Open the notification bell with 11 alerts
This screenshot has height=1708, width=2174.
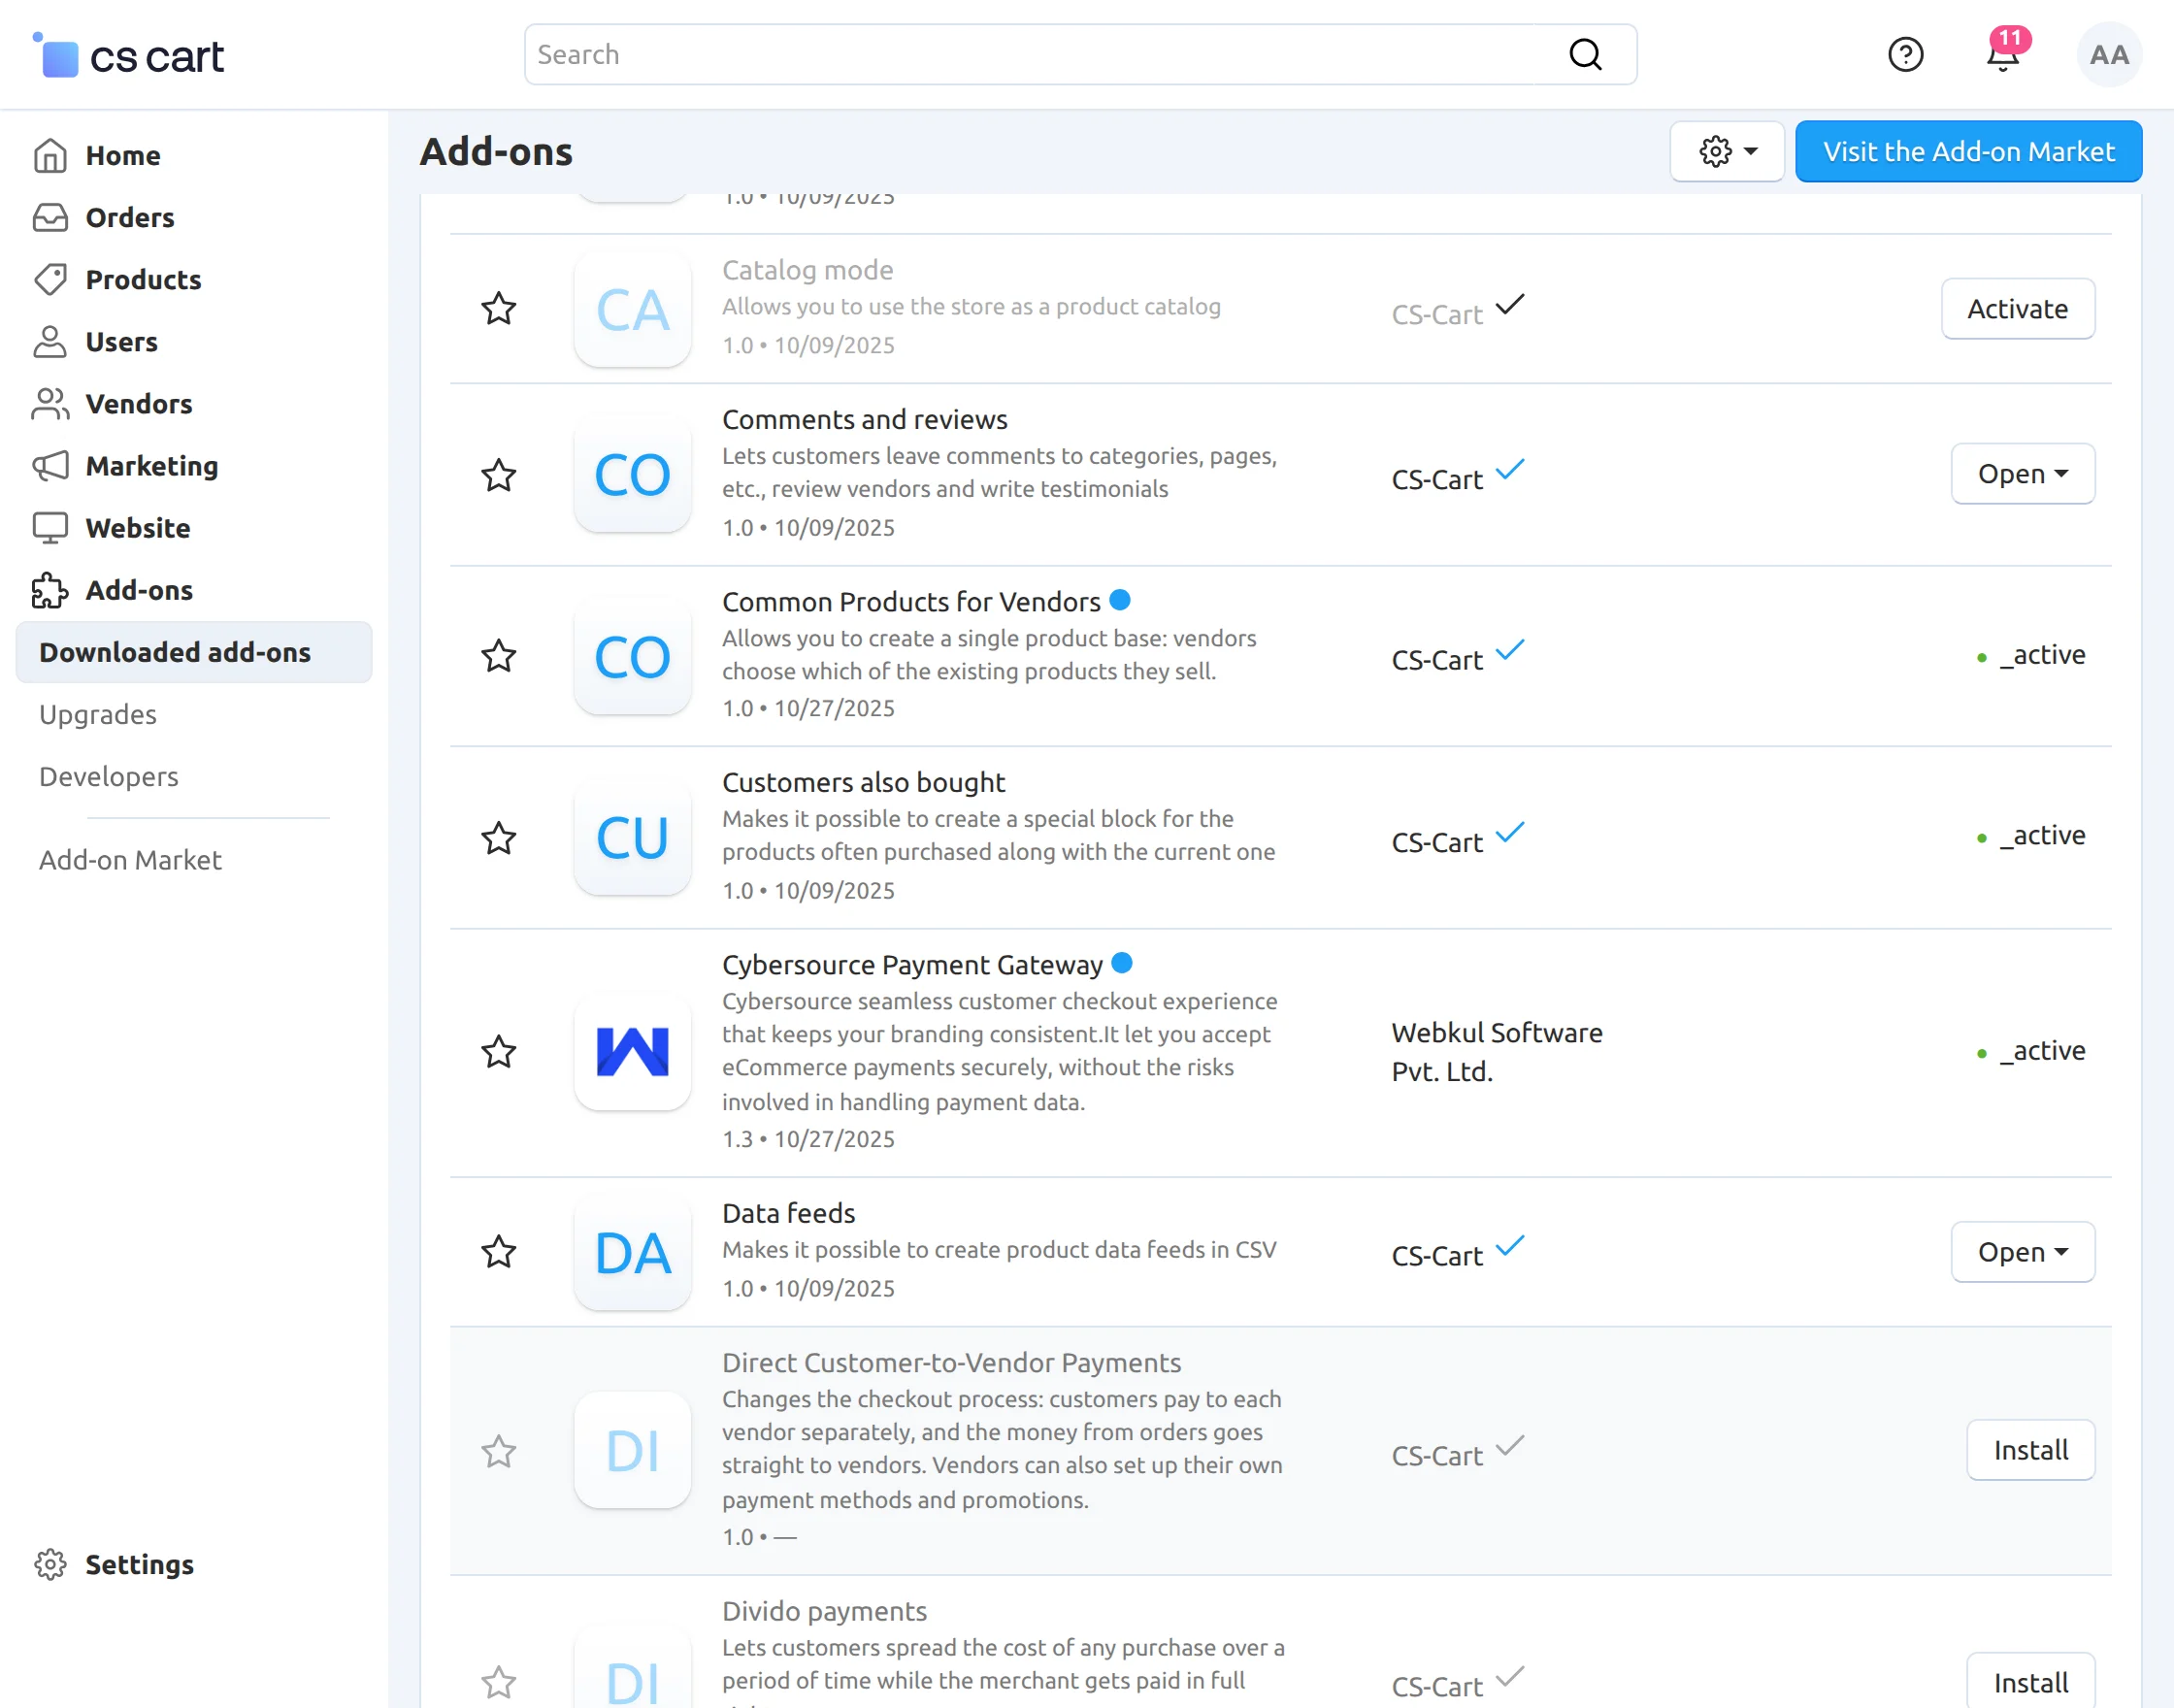[2003, 55]
